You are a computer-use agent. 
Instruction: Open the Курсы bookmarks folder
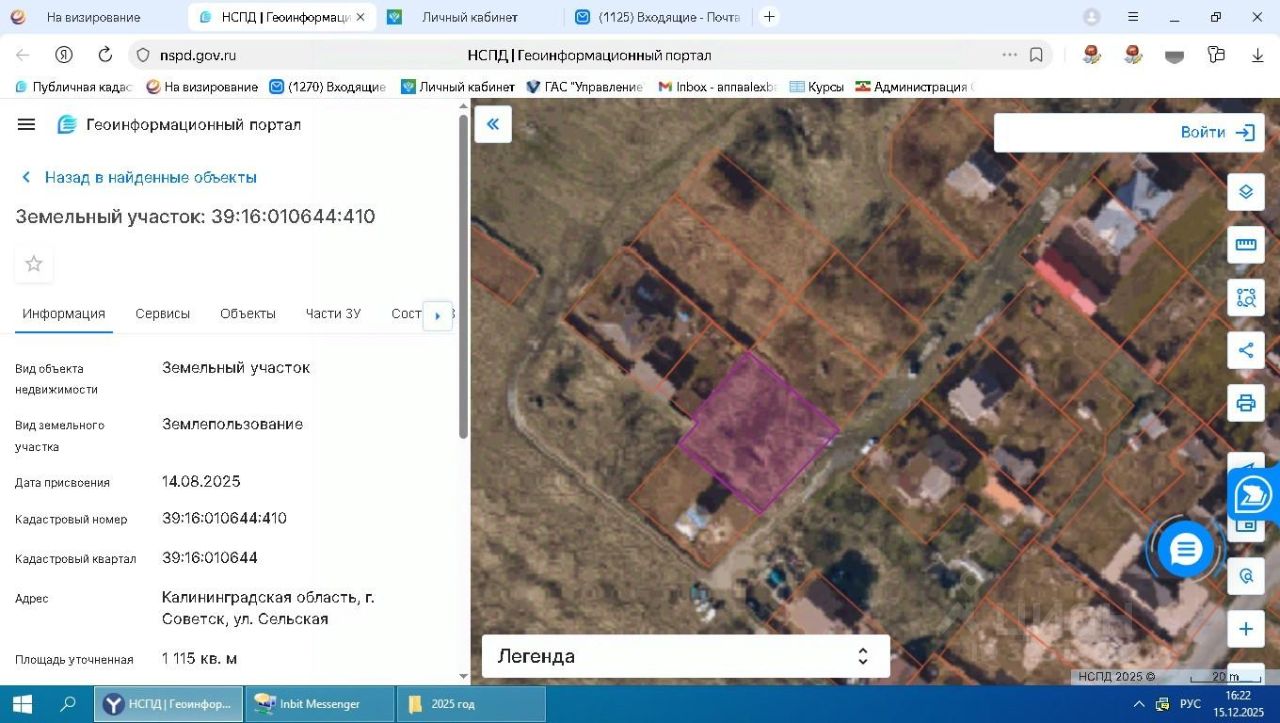point(817,87)
